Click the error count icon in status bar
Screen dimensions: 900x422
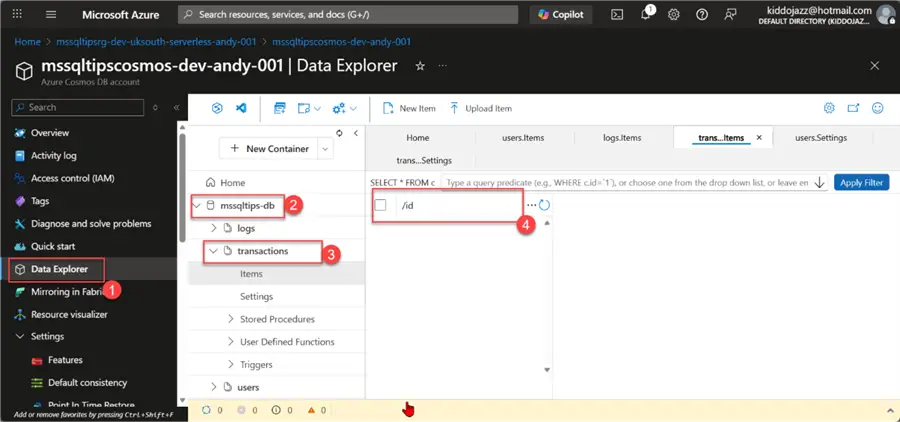[242, 411]
